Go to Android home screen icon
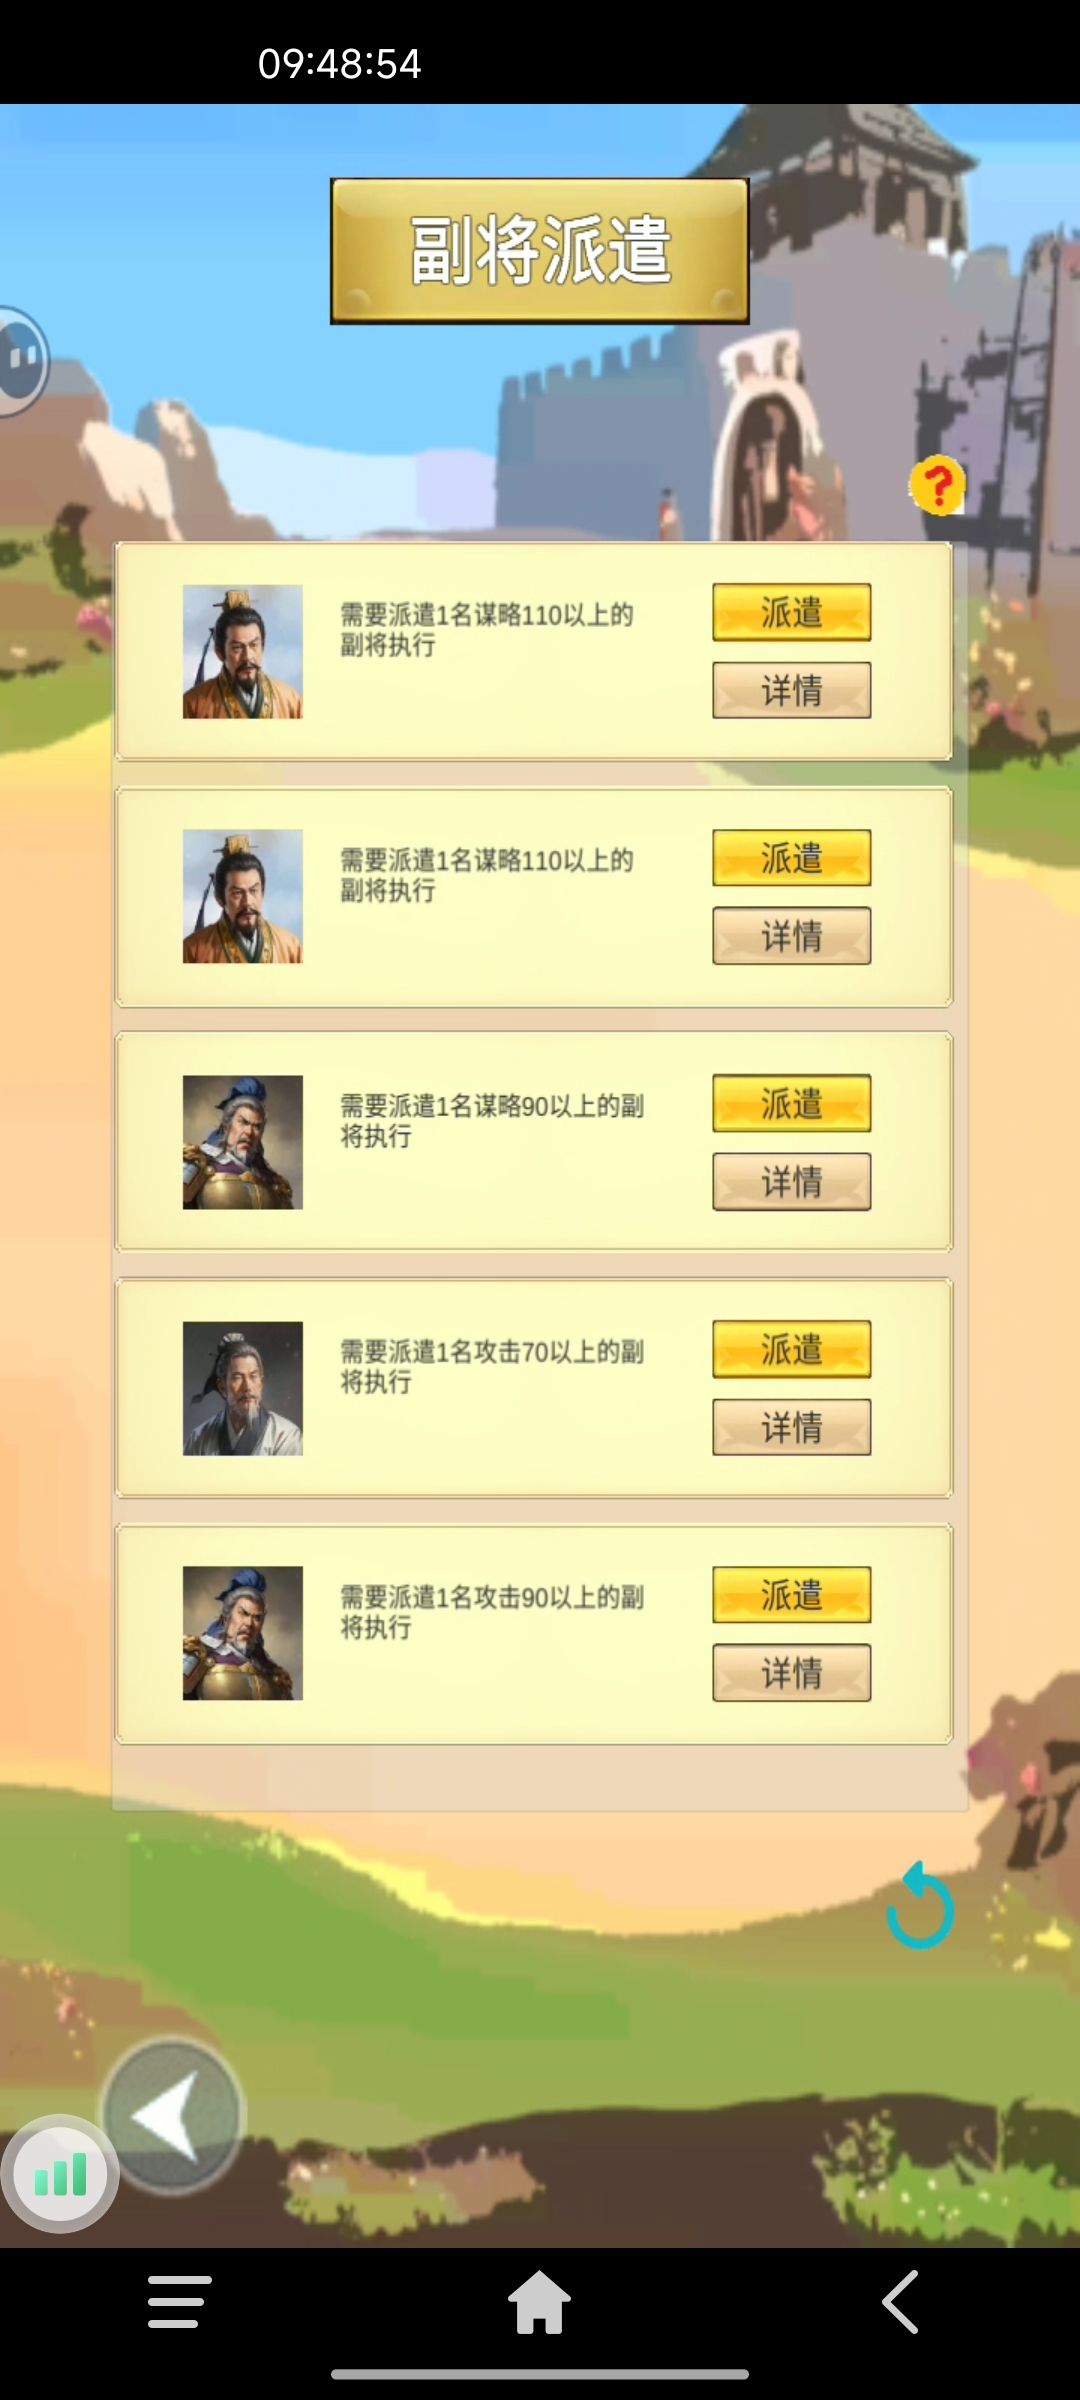The height and width of the screenshot is (2400, 1080). click(x=539, y=2301)
